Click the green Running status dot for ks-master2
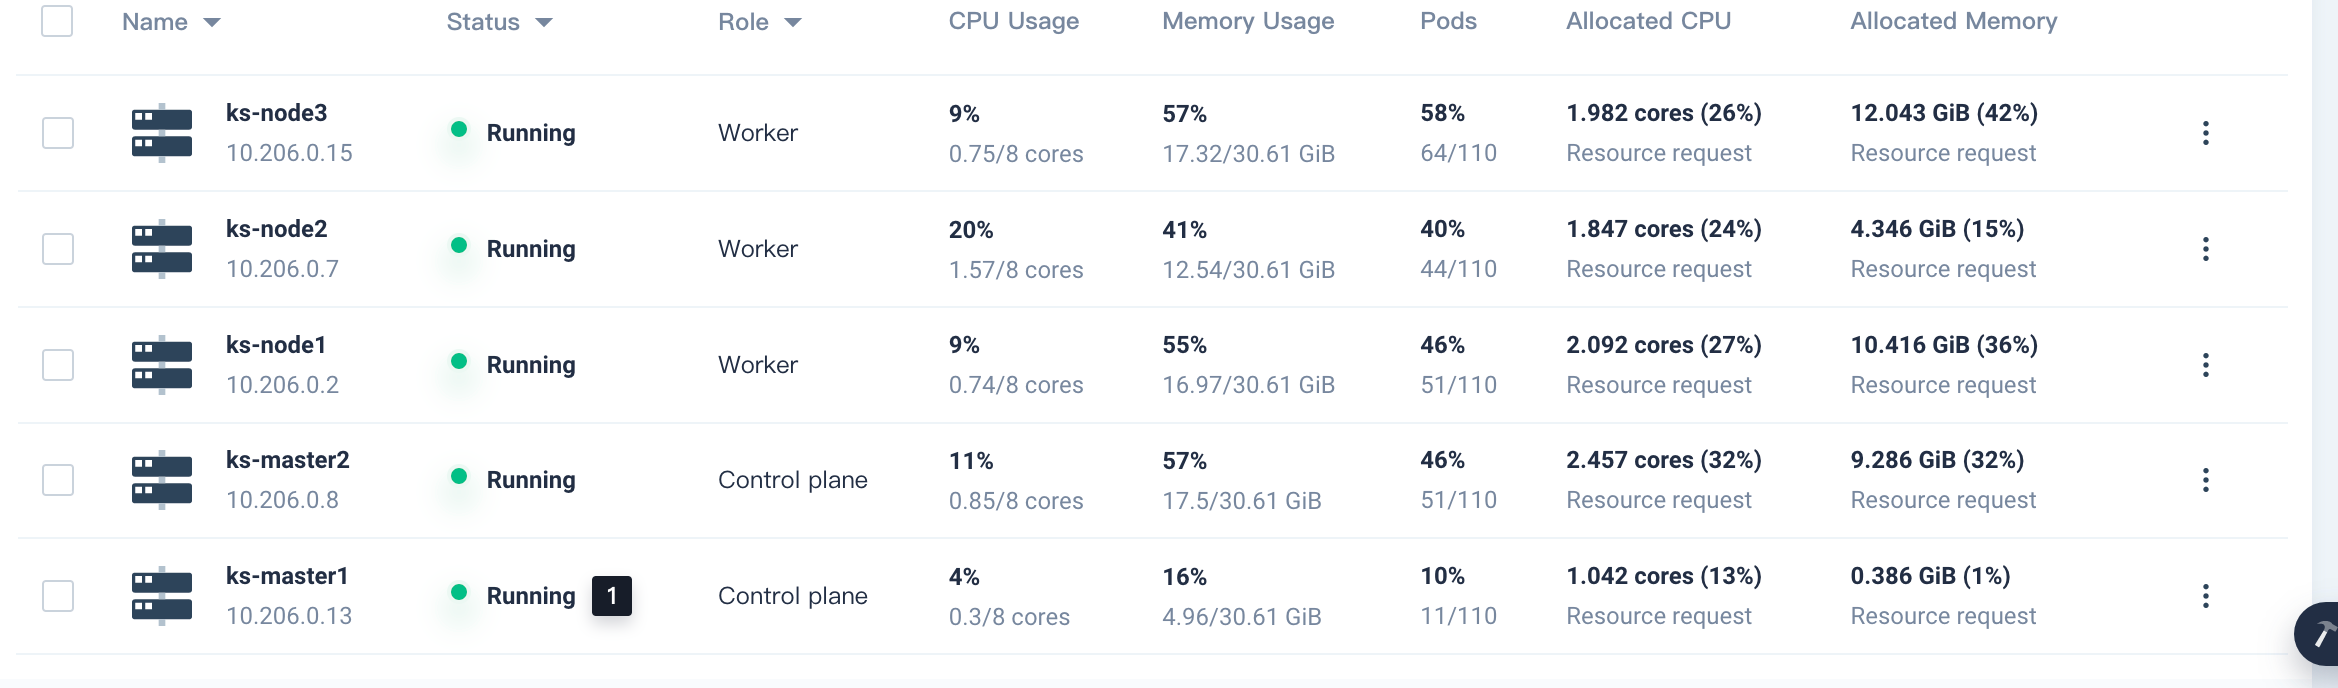 [x=460, y=479]
